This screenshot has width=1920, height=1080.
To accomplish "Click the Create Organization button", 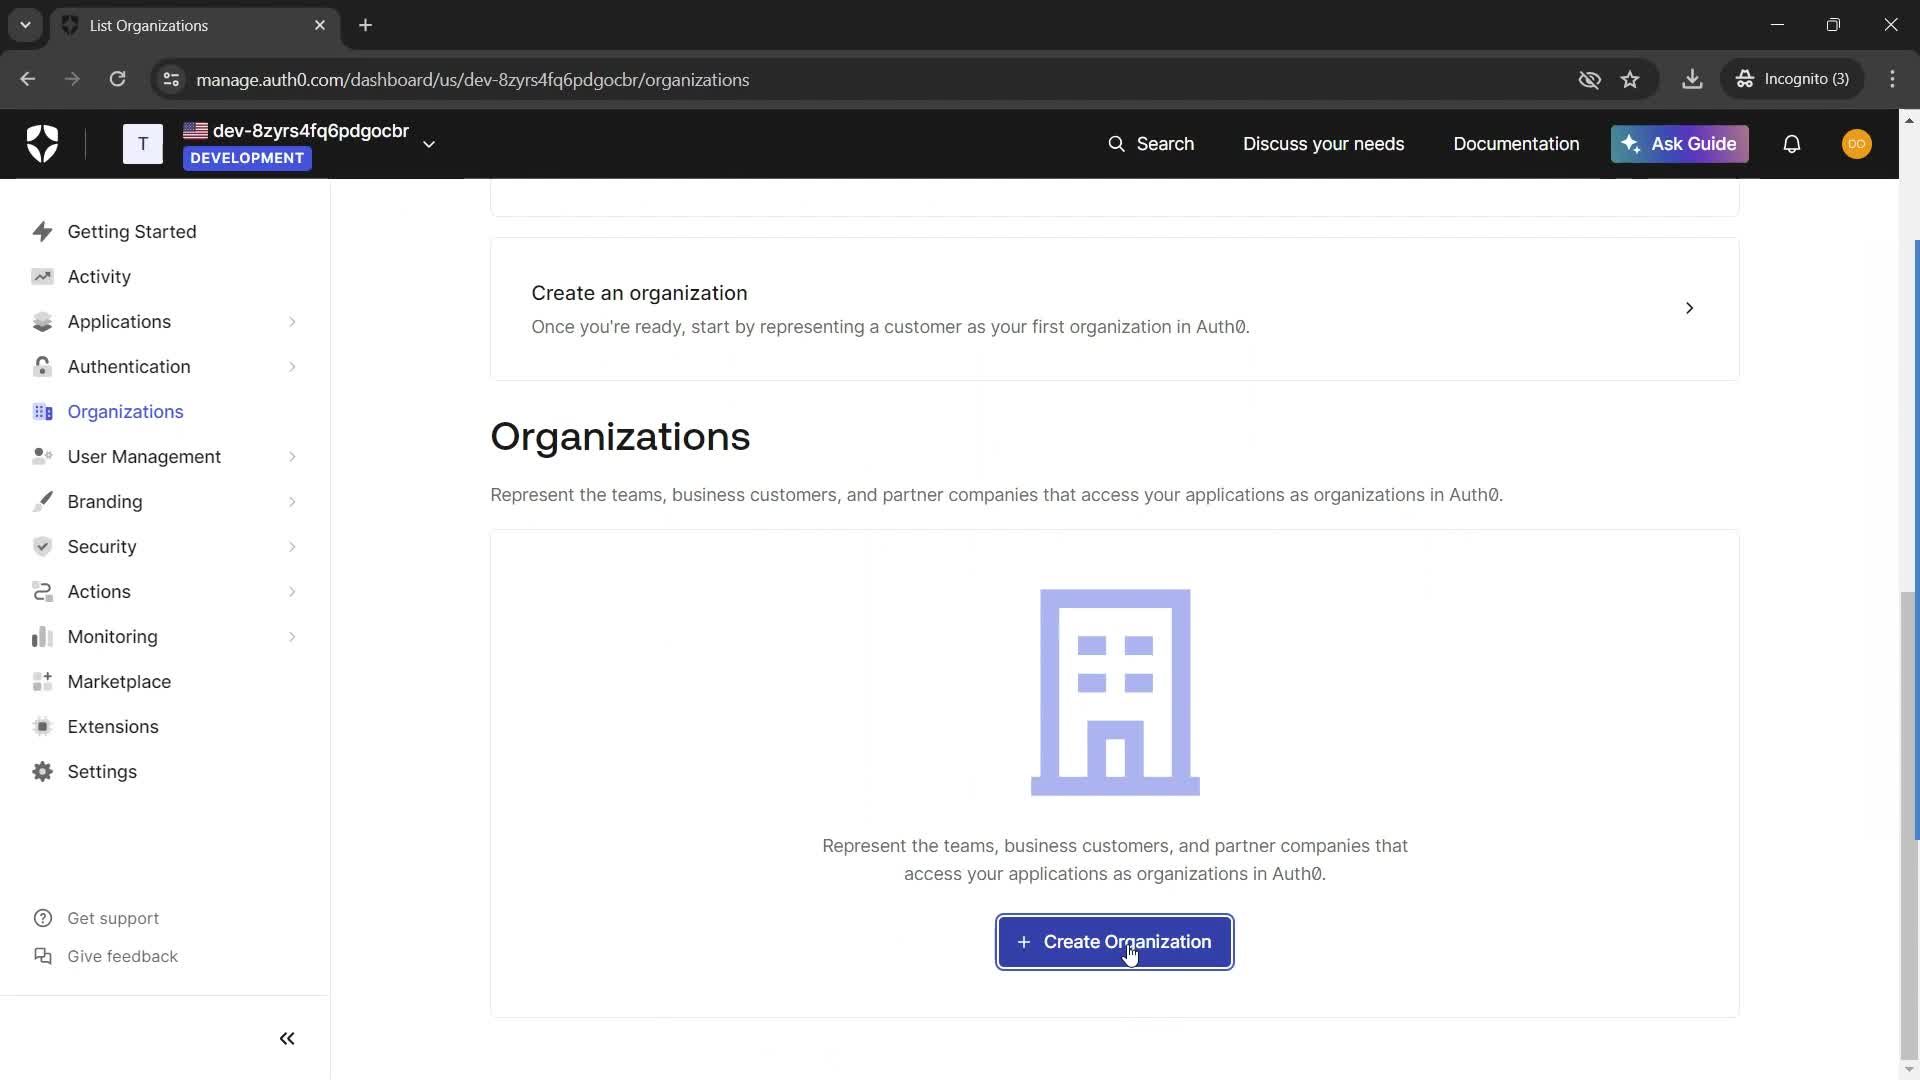I will point(1114,942).
